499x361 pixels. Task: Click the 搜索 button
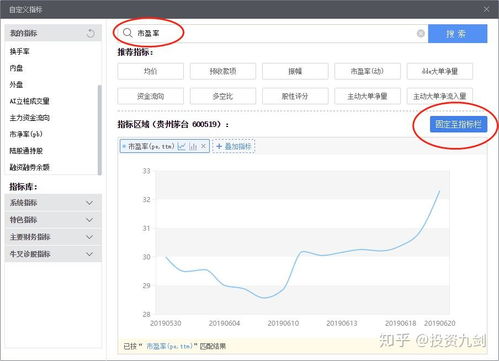[457, 33]
